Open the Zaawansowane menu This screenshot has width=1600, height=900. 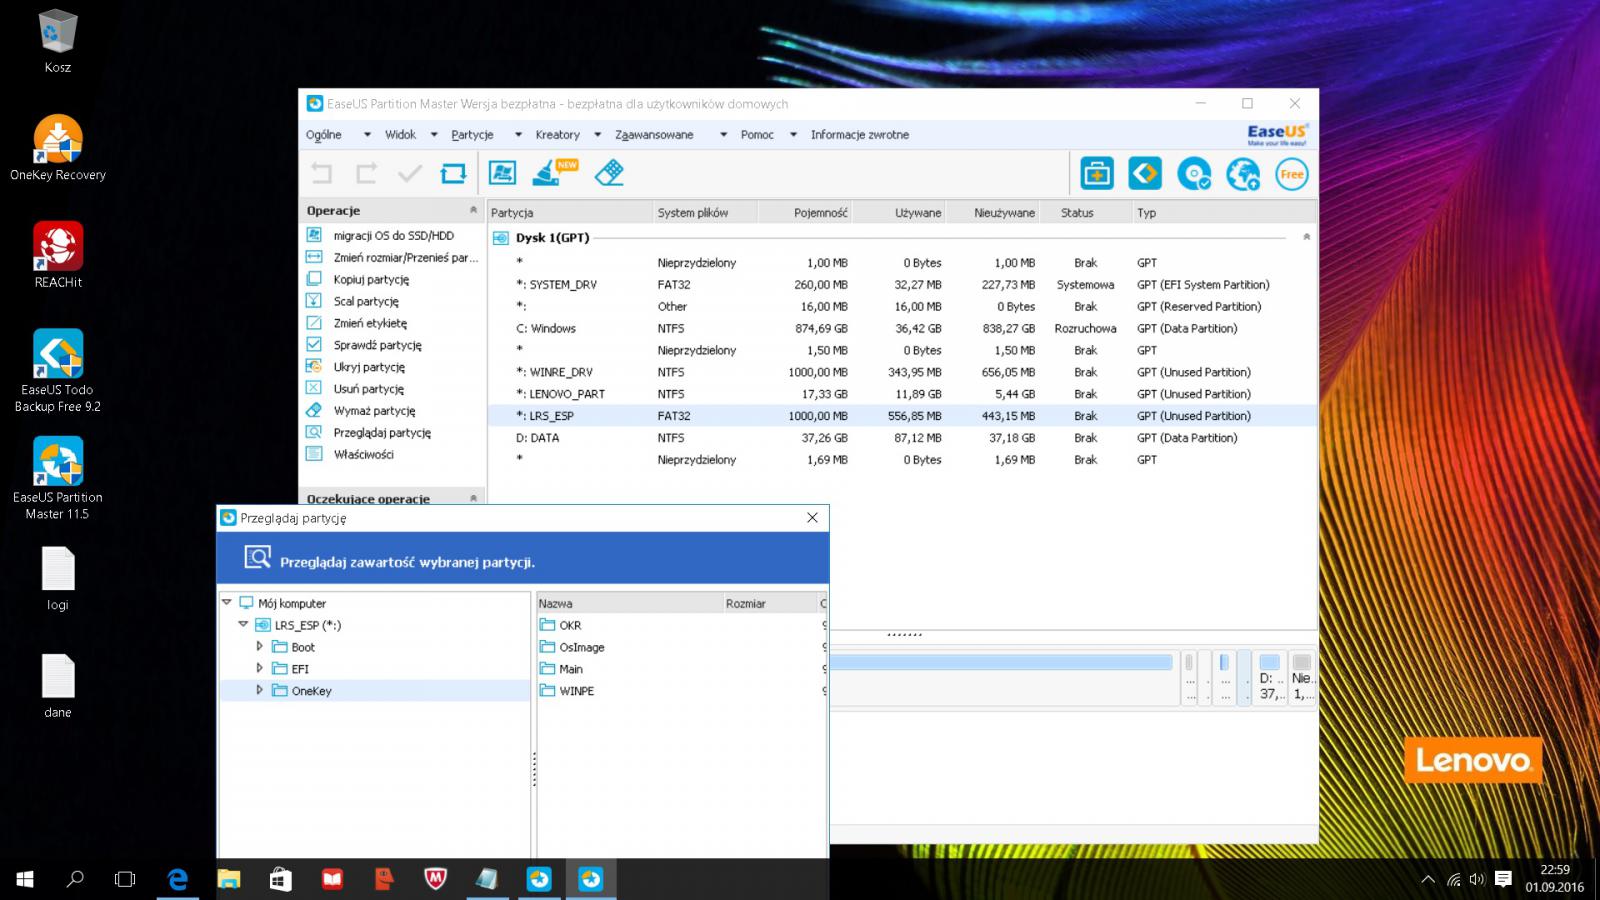point(654,134)
